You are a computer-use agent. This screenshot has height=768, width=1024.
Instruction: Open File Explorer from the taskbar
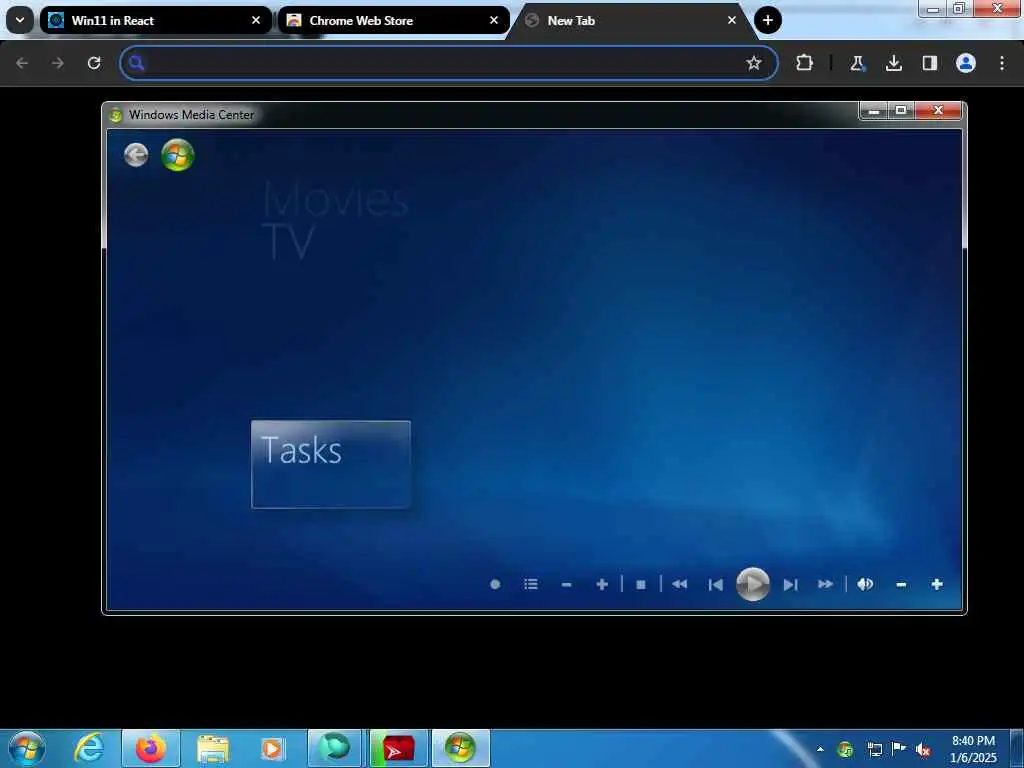[213, 748]
